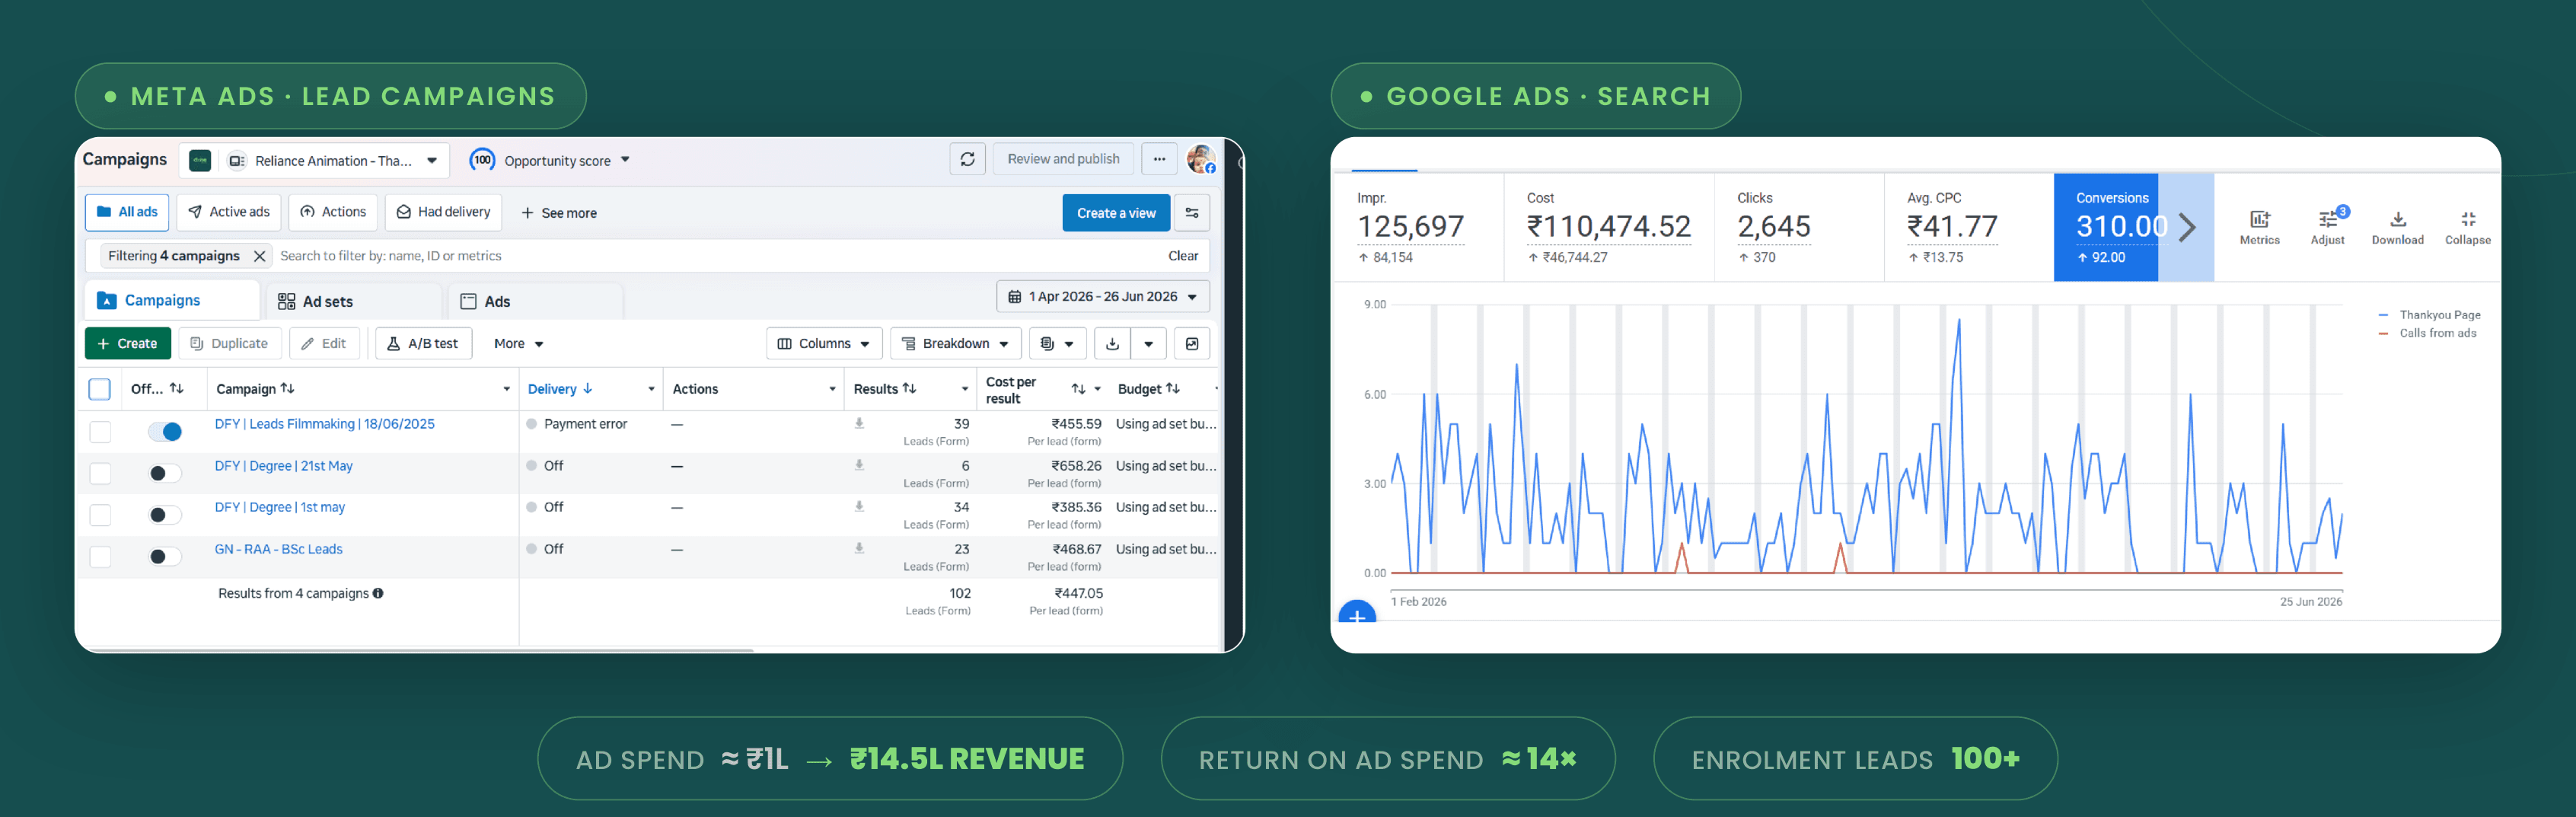Viewport: 2576px width, 817px height.
Task: Turn off the DFY Leads Filmmaking campaign toggle
Action: (165, 431)
